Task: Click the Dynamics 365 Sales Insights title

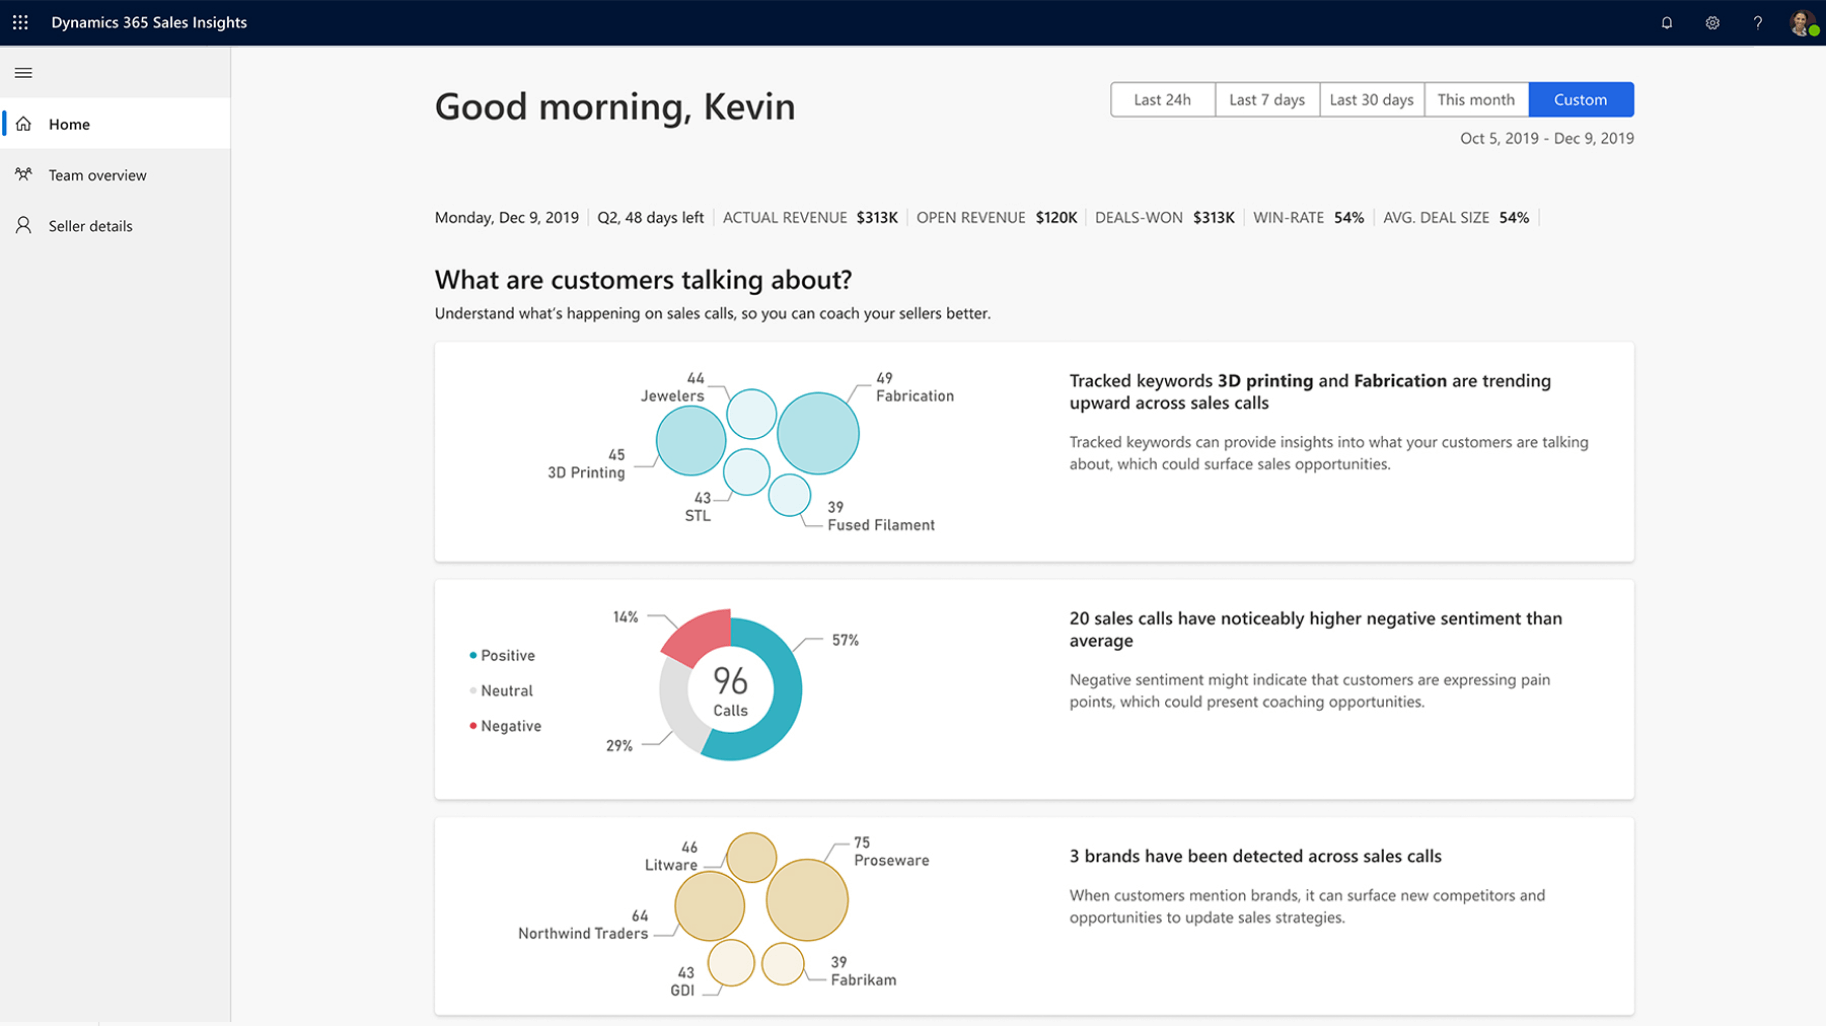Action: (x=148, y=21)
